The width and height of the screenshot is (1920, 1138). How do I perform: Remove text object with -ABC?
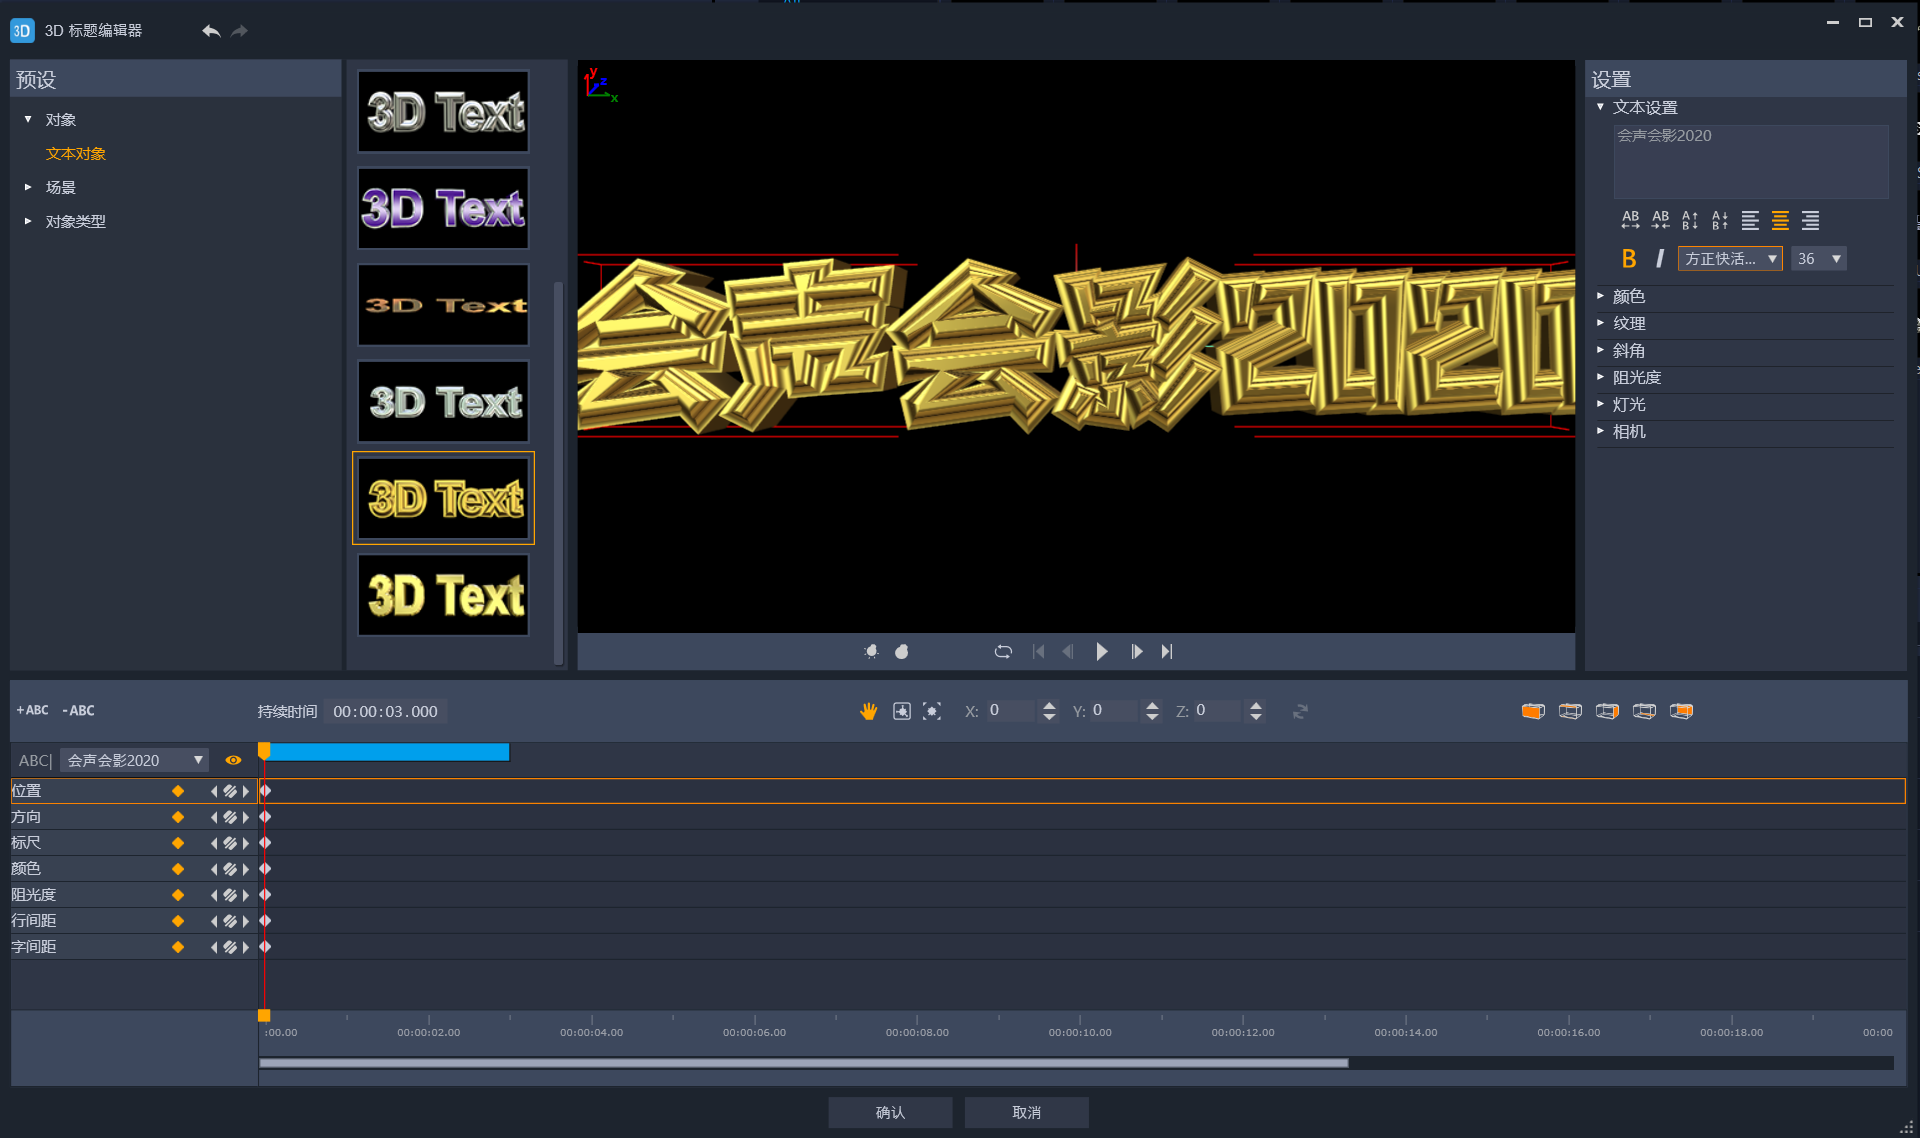(78, 710)
